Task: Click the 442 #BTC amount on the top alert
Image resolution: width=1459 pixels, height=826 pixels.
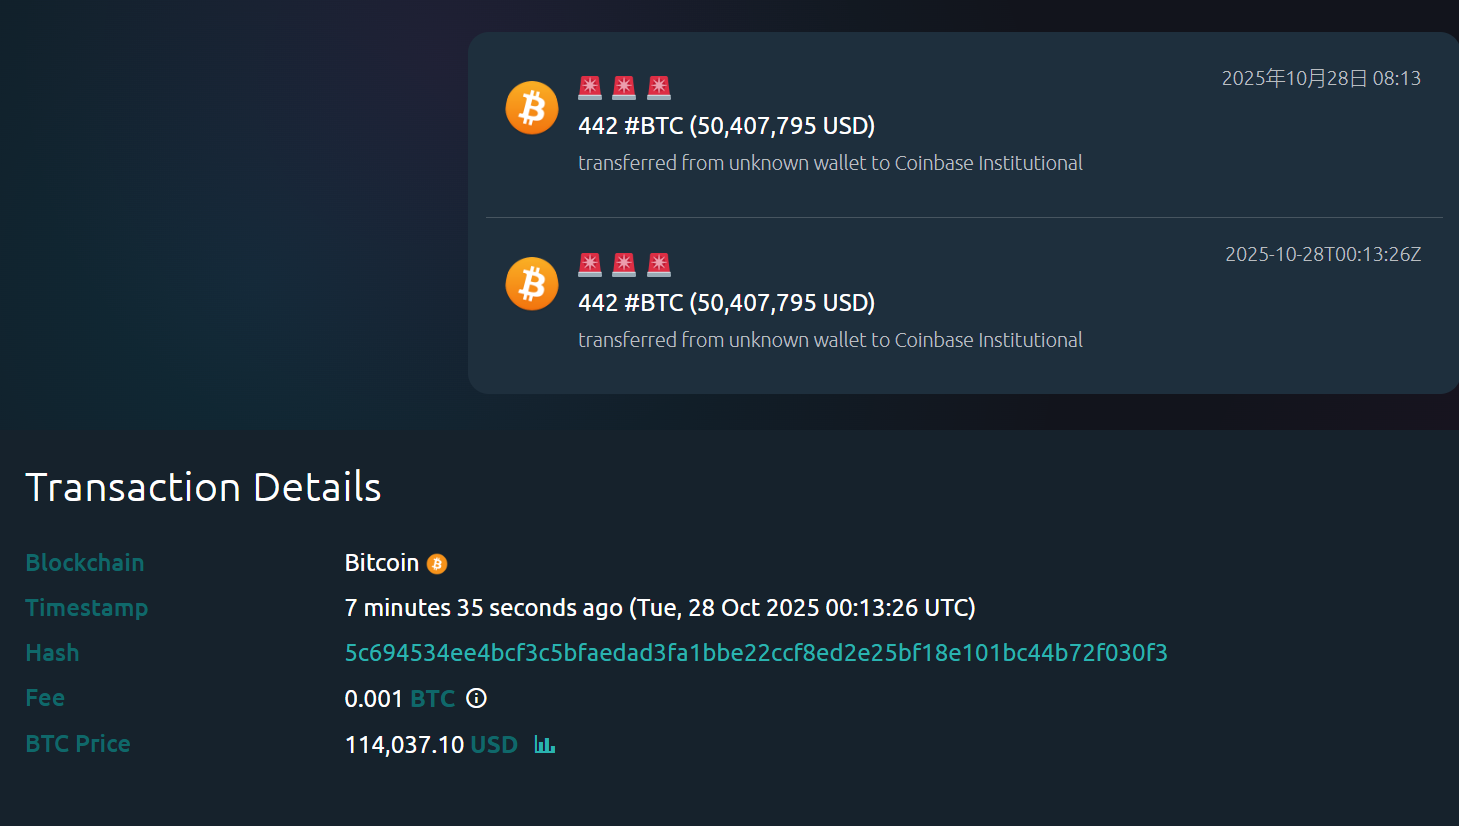Action: click(726, 125)
